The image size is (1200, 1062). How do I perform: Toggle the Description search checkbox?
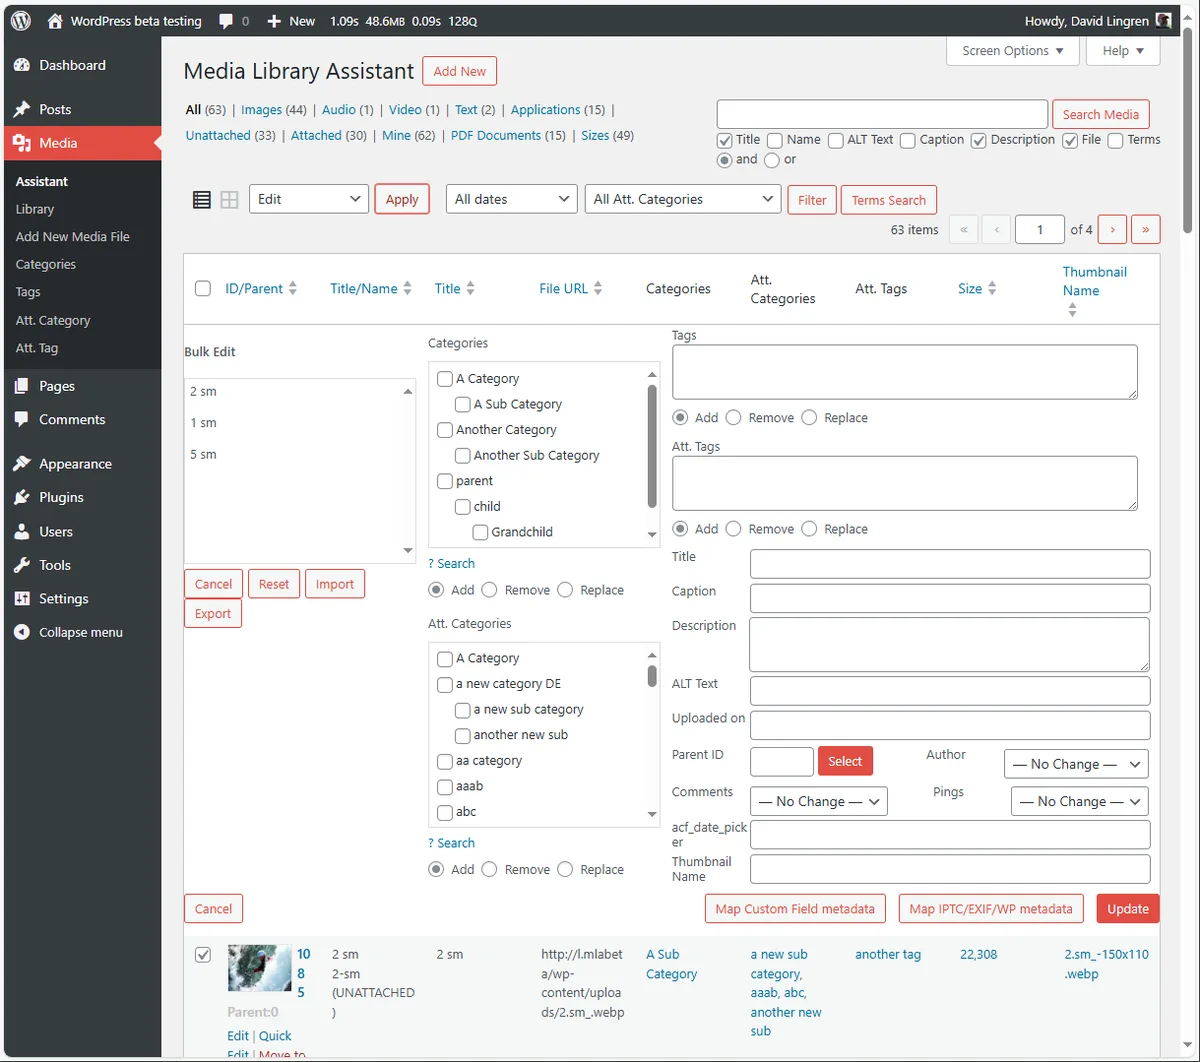tap(979, 140)
